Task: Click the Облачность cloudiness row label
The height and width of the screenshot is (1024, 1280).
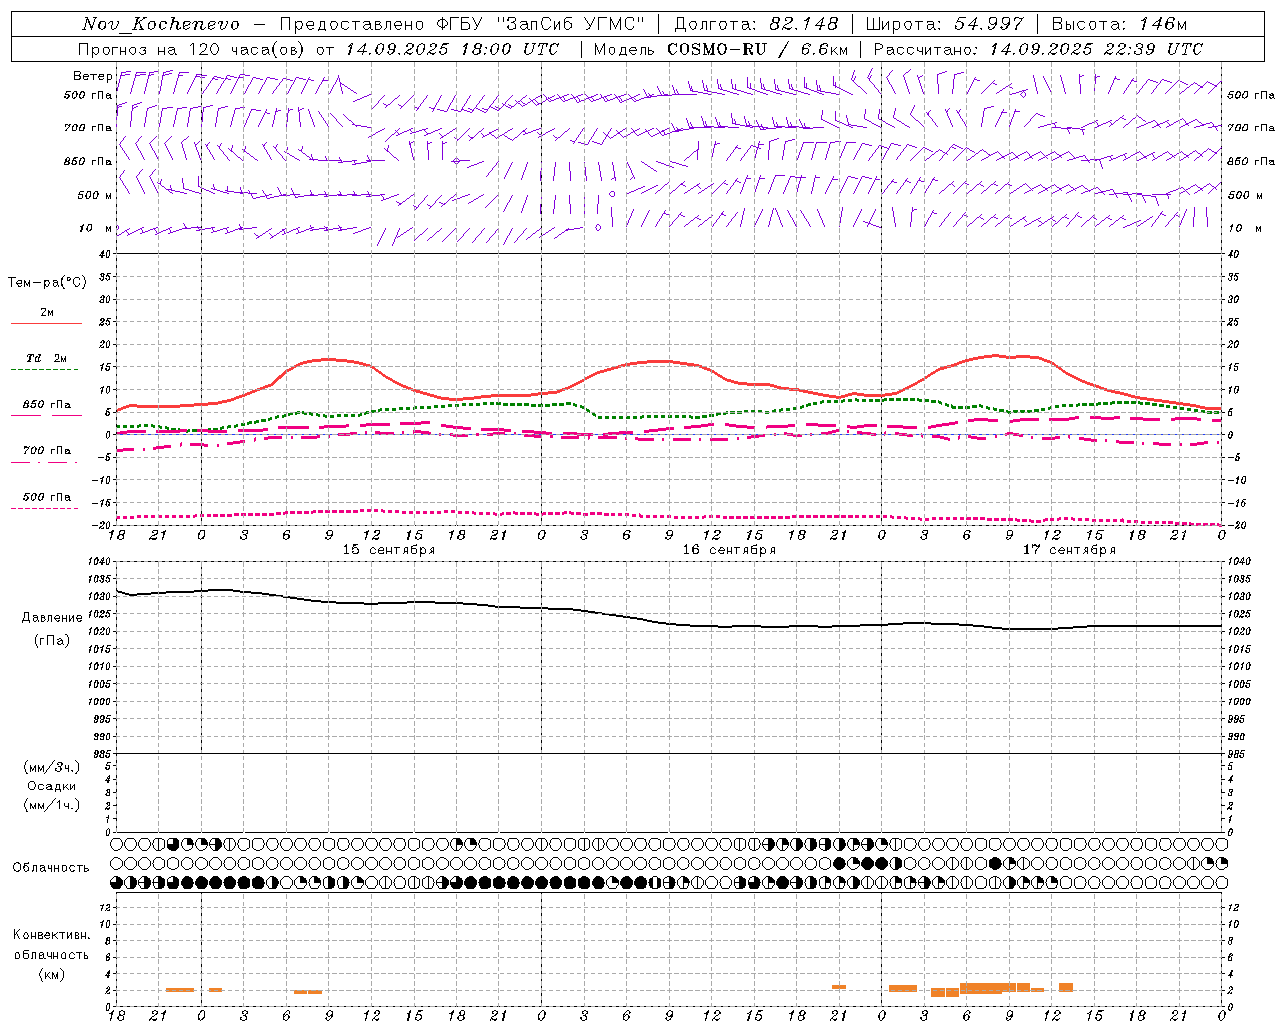Action: 51,868
